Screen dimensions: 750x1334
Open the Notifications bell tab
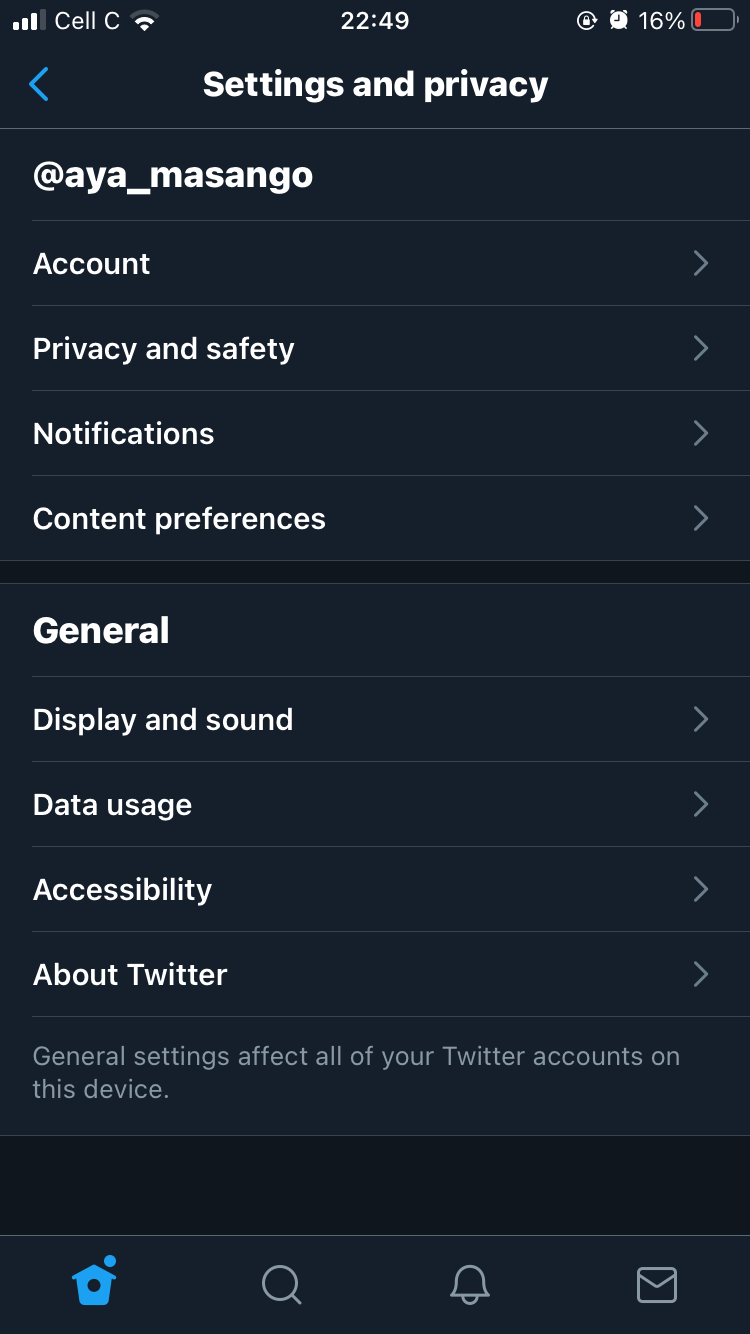[469, 1284]
